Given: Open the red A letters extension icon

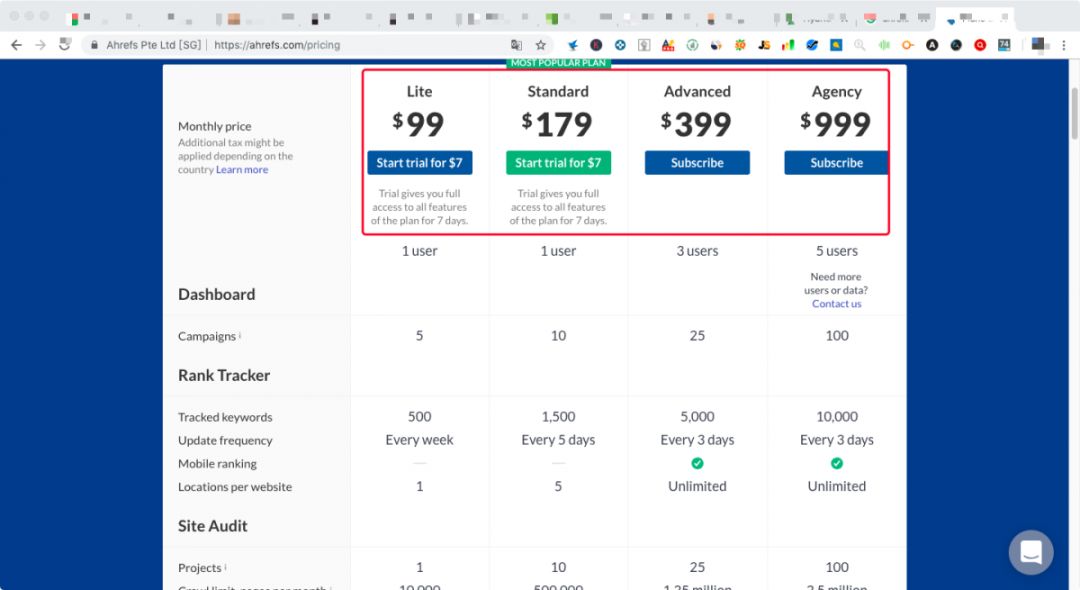Looking at the screenshot, I should coord(668,45).
